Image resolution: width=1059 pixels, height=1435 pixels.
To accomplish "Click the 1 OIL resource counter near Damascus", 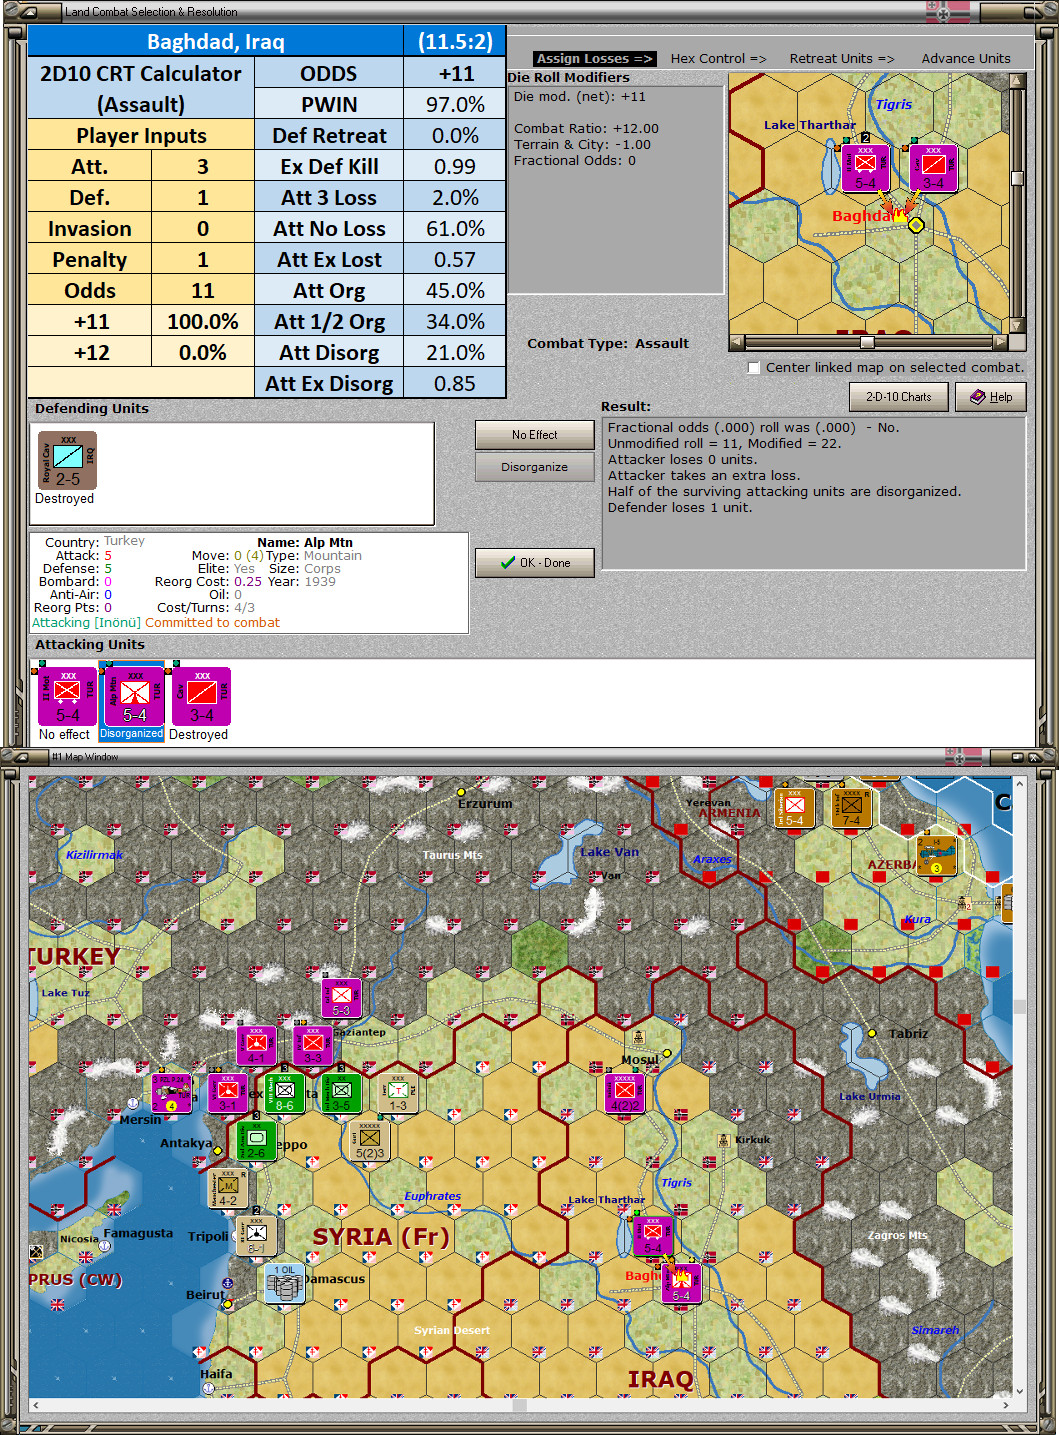I will [x=285, y=1284].
